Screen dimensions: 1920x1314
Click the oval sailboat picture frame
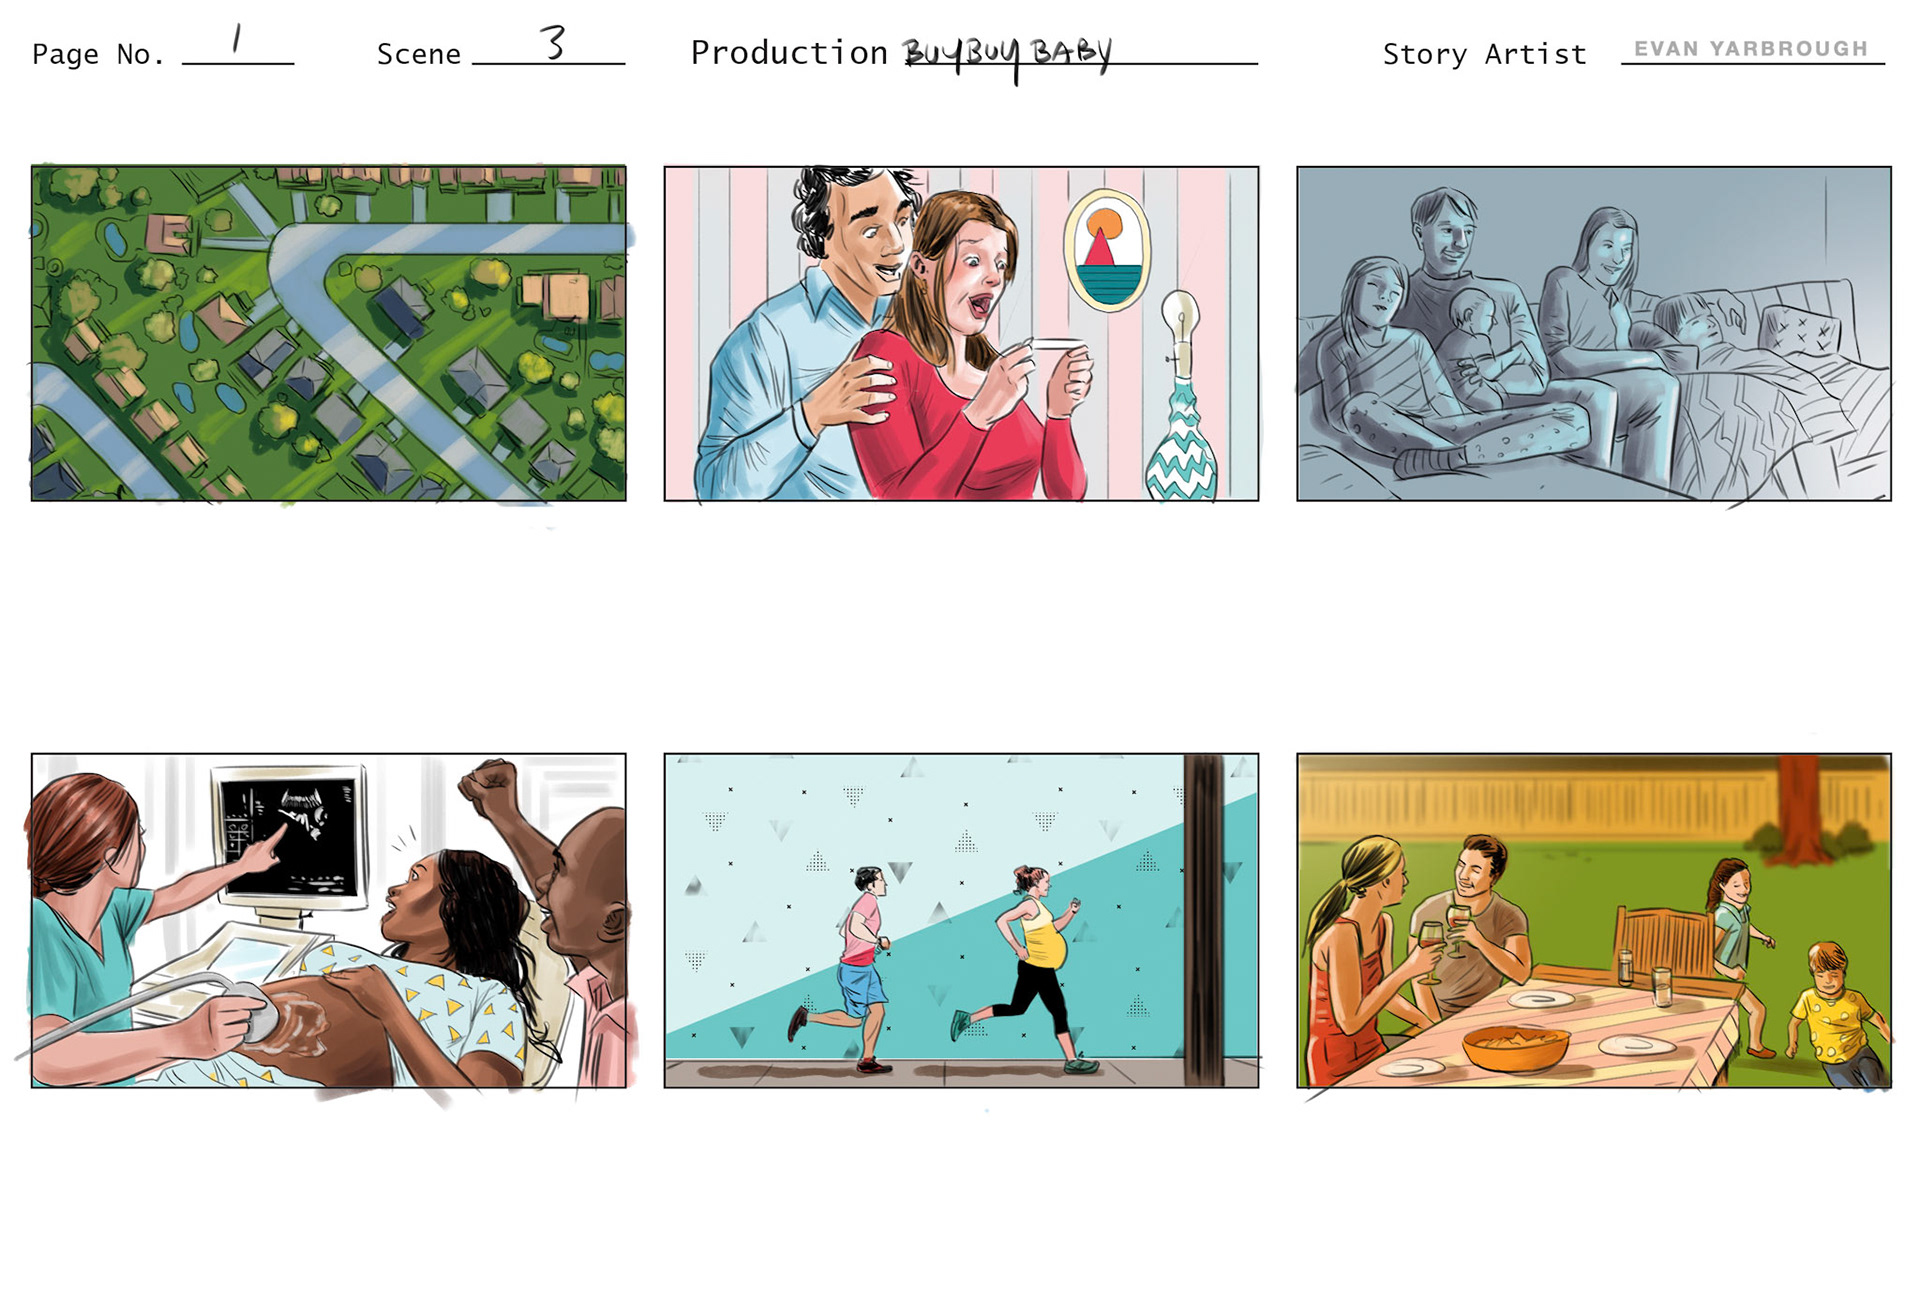(1106, 250)
